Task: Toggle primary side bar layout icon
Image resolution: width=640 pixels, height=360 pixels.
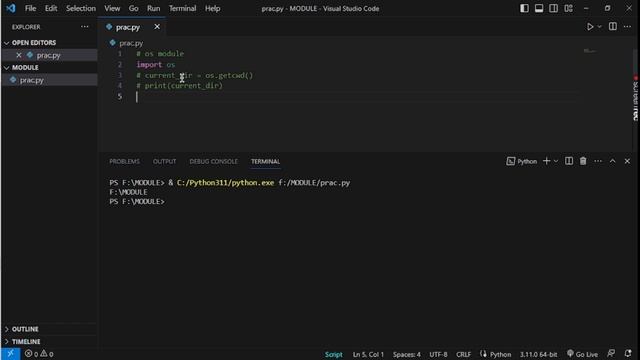Action: (524, 8)
